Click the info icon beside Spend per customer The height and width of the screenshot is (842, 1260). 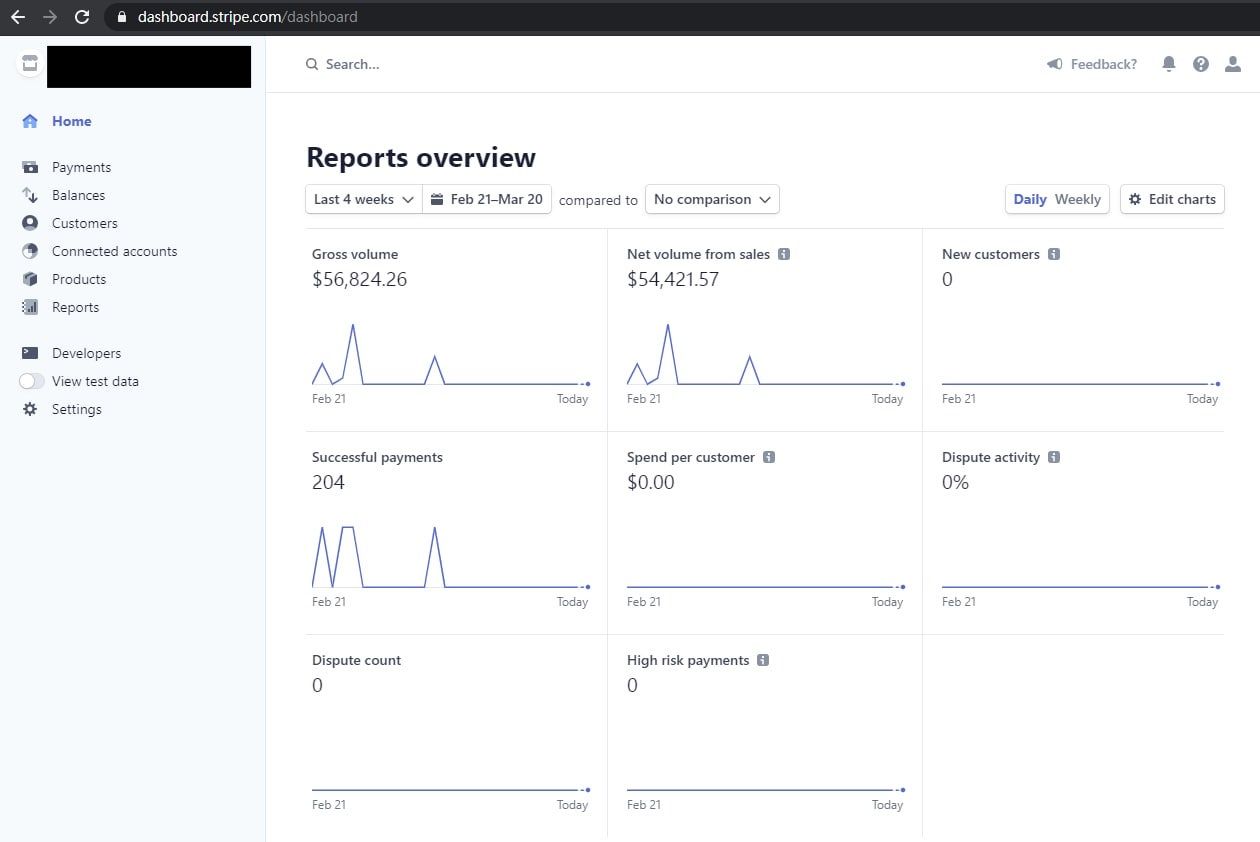pyautogui.click(x=769, y=457)
